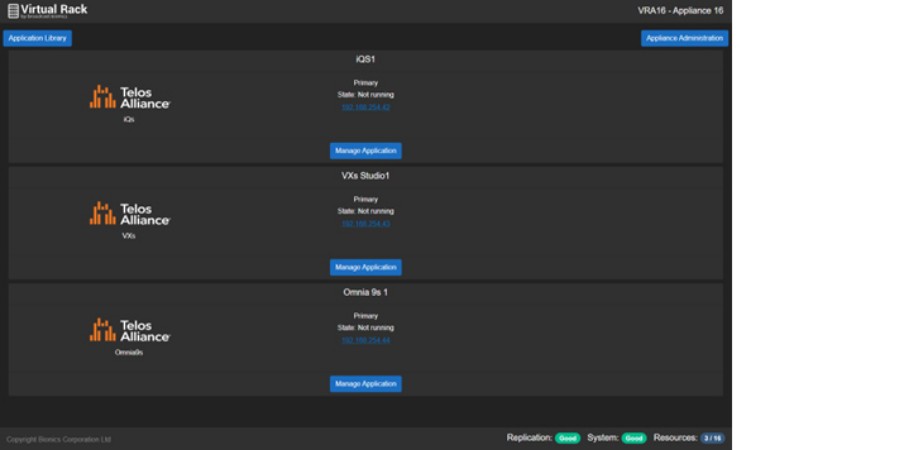Click the System Good status badge

(x=634, y=438)
